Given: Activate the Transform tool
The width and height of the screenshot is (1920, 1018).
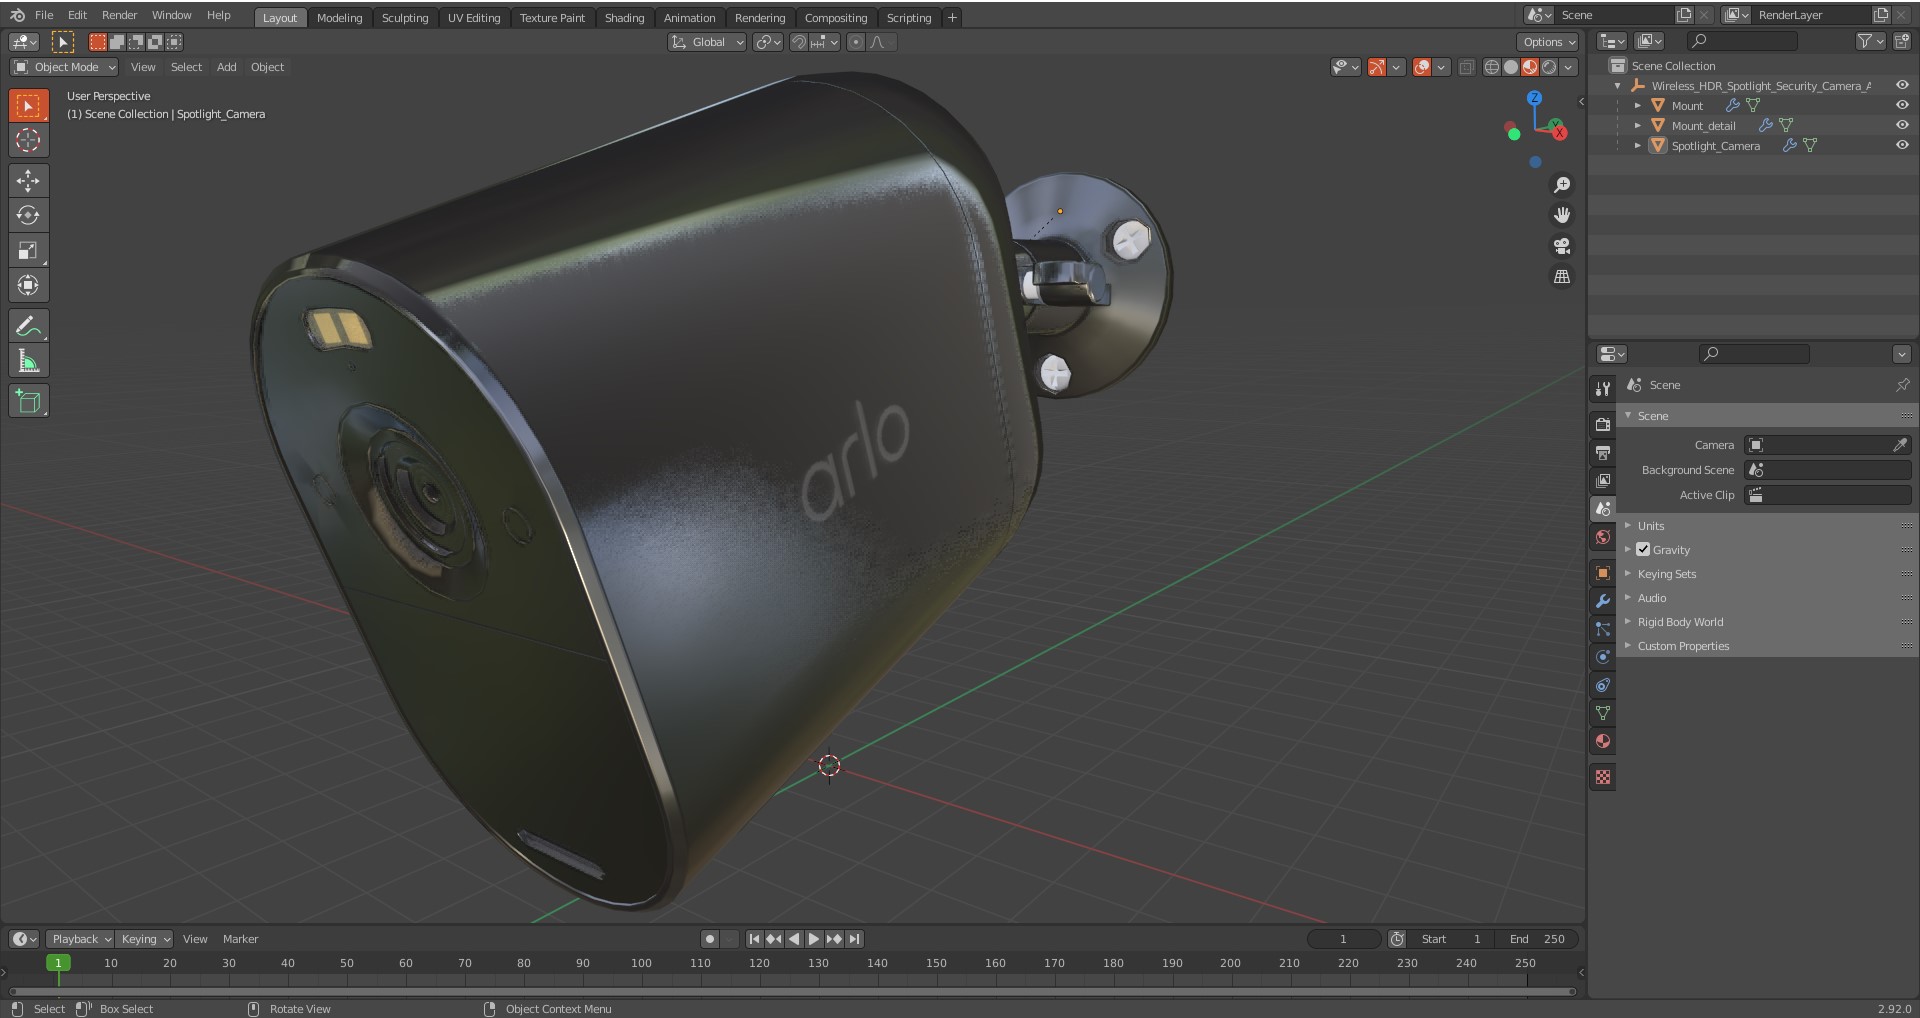Looking at the screenshot, I should click(x=28, y=285).
